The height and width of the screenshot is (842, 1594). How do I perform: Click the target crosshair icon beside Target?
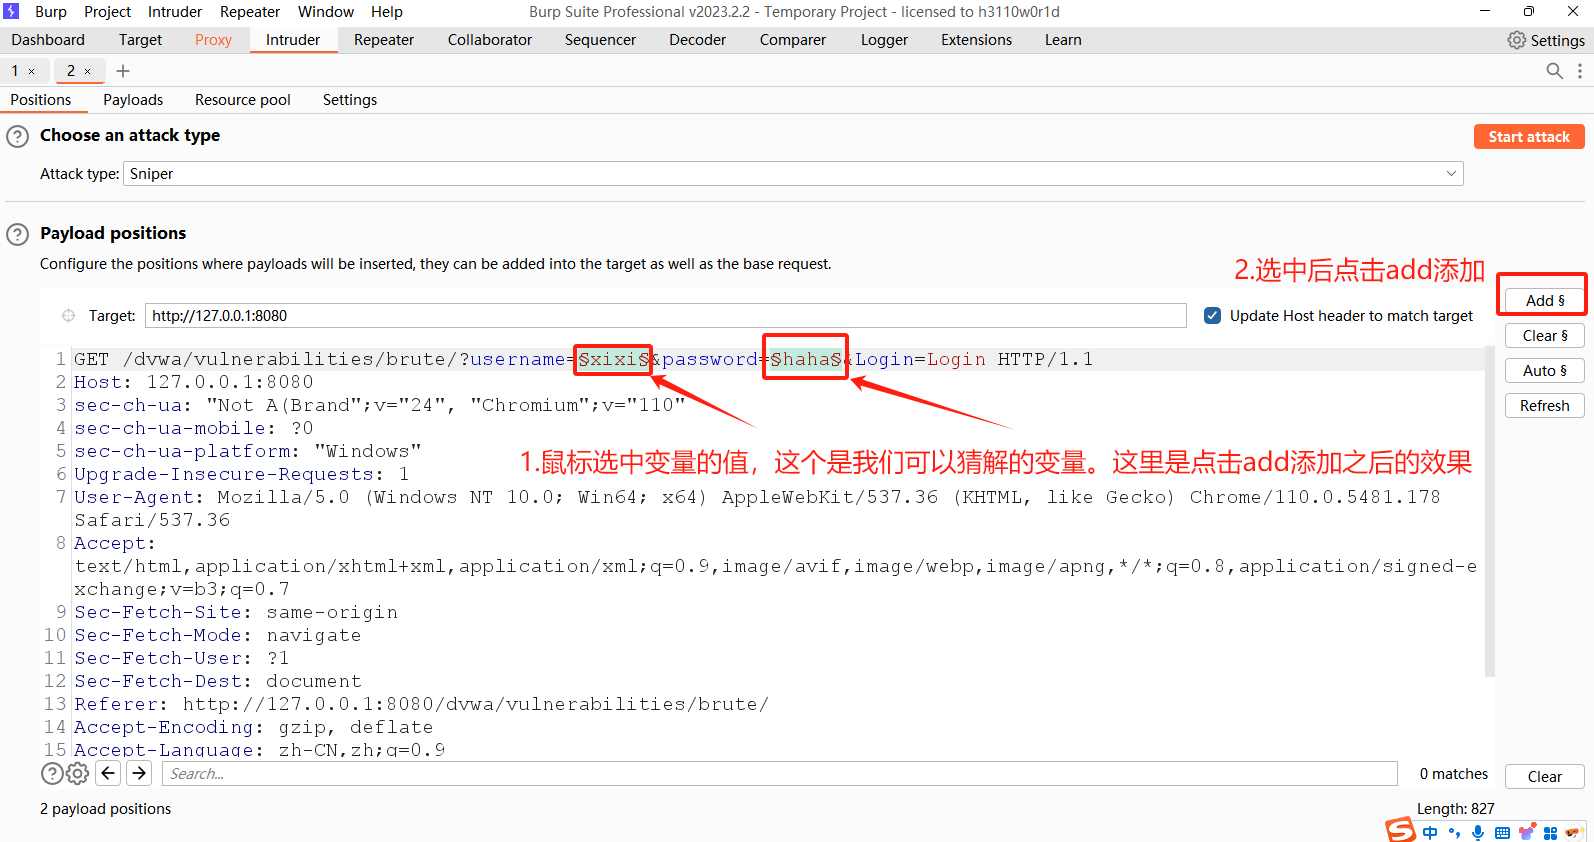[68, 316]
